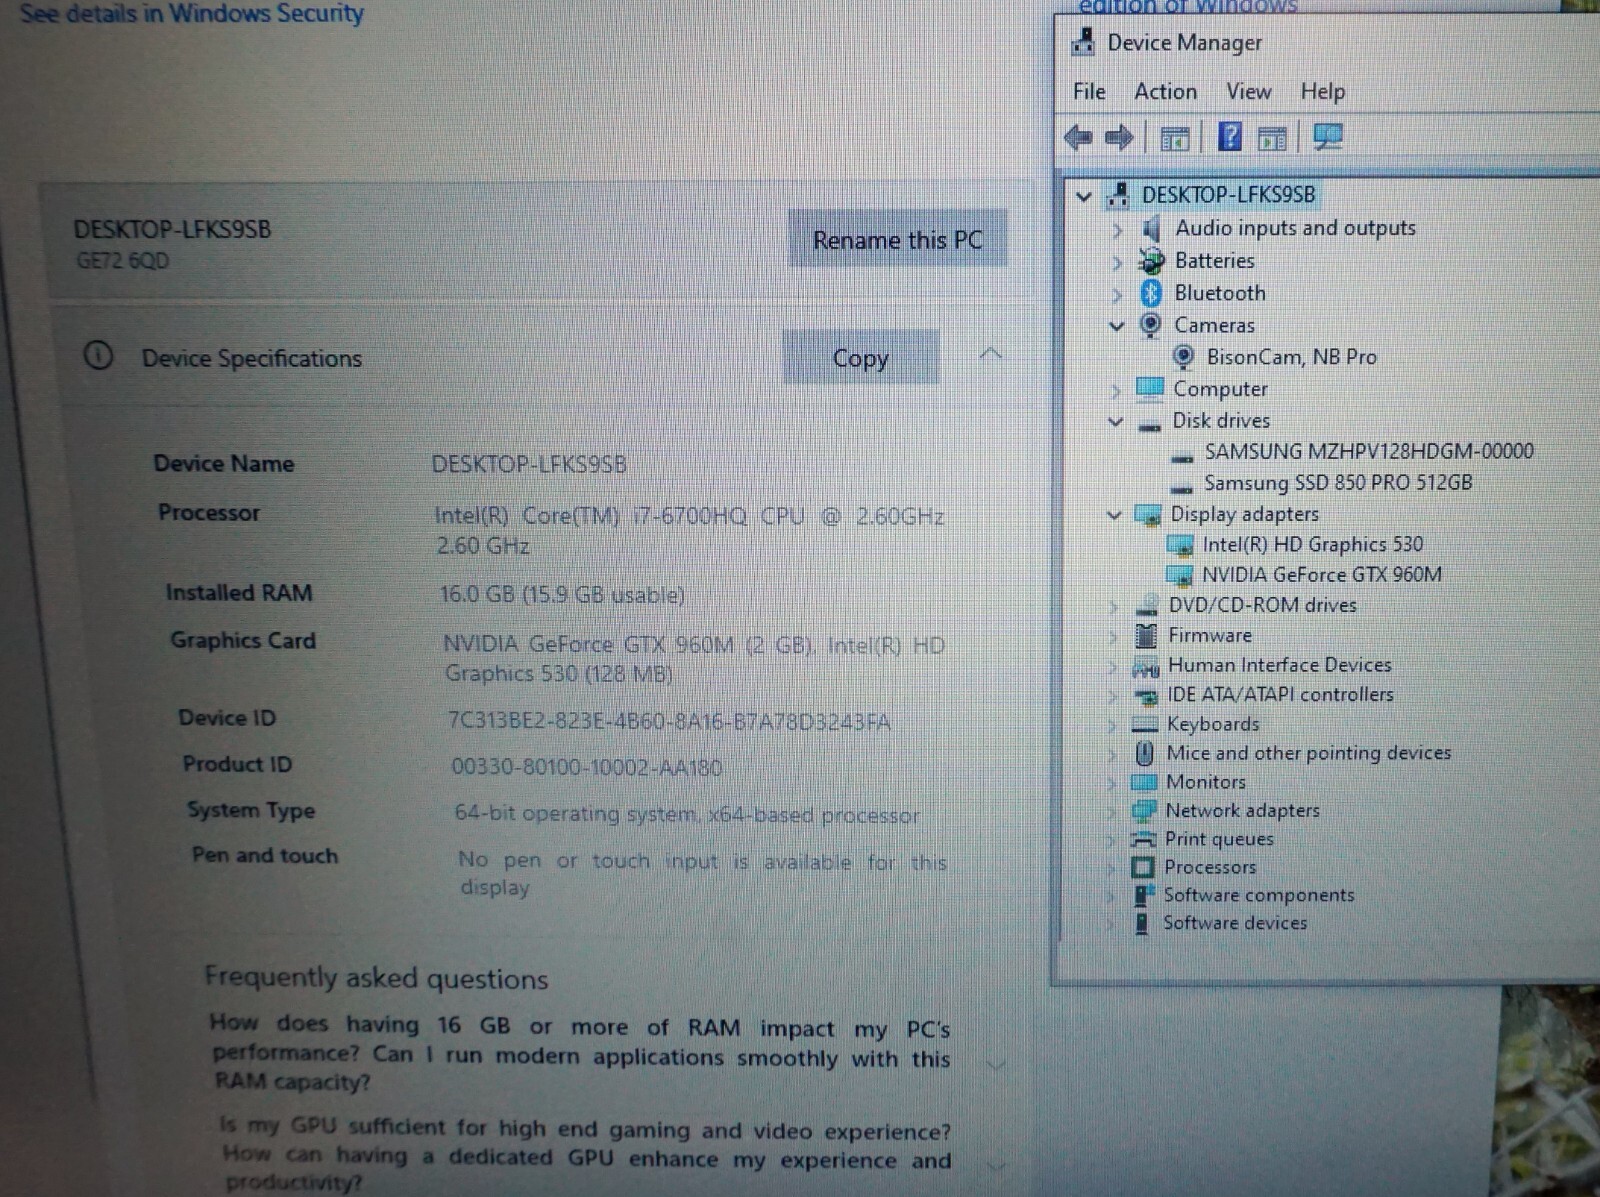Expand the GPU gaming FAQ question chevron

coord(996,1165)
